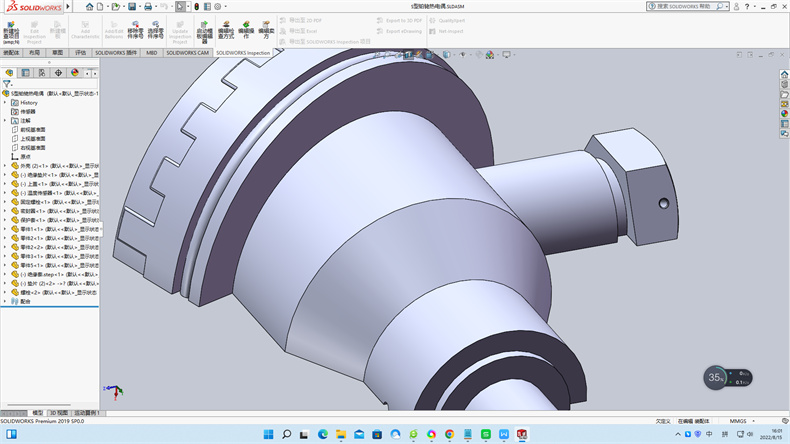Viewport: 790px width, 444px height.
Task: Switch to the MBD ribbon tab
Action: pos(152,52)
